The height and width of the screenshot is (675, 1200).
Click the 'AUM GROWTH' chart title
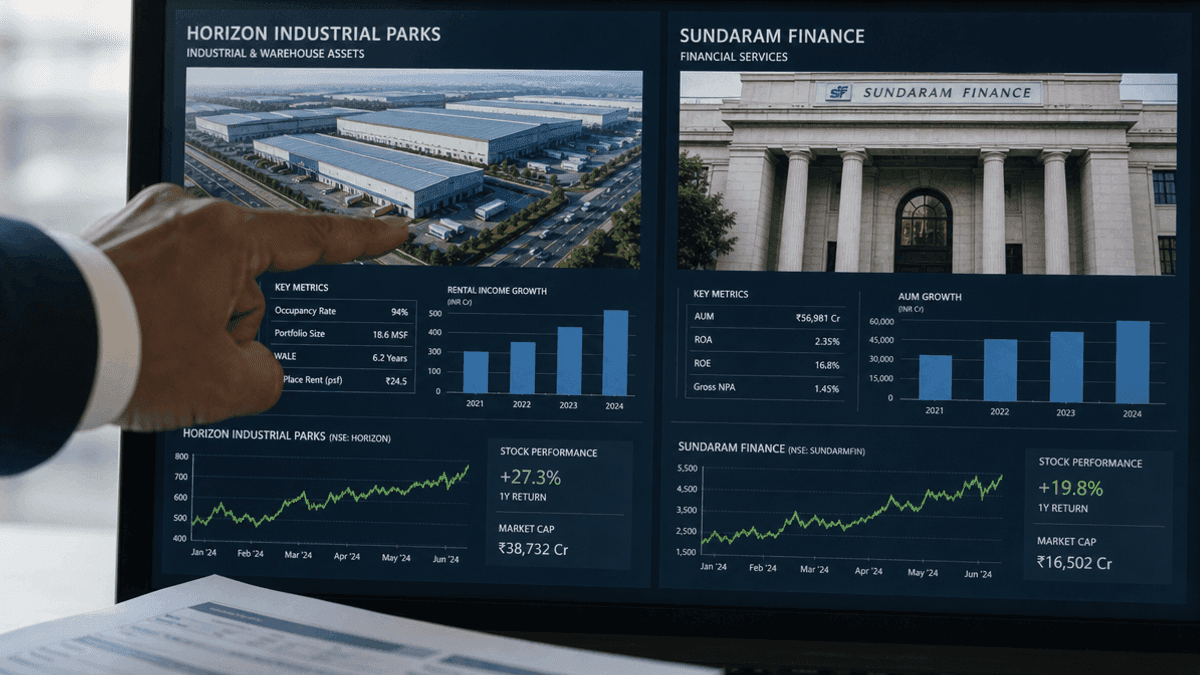point(930,297)
